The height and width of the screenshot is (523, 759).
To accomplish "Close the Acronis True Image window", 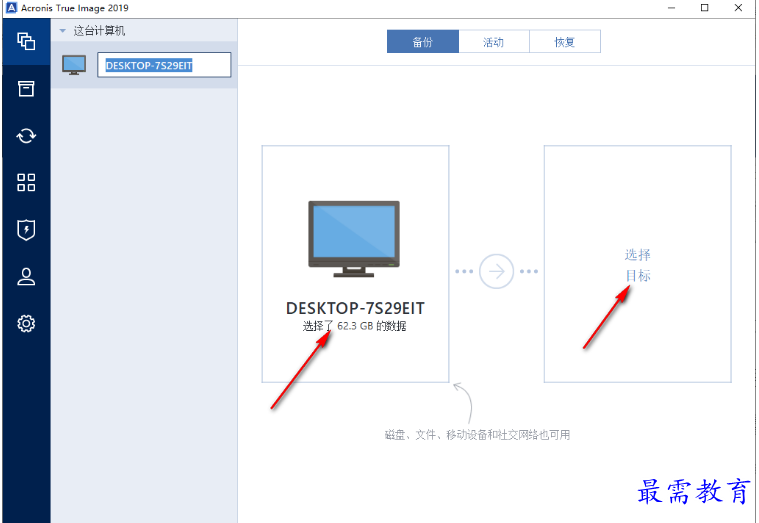I will (x=738, y=8).
